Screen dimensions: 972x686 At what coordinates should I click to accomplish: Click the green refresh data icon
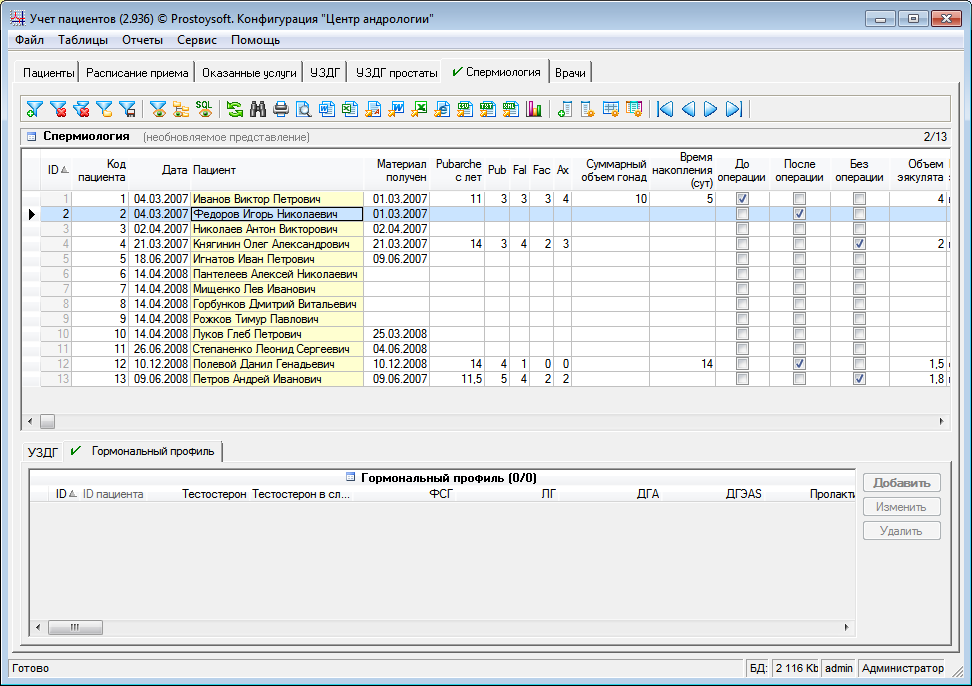234,109
